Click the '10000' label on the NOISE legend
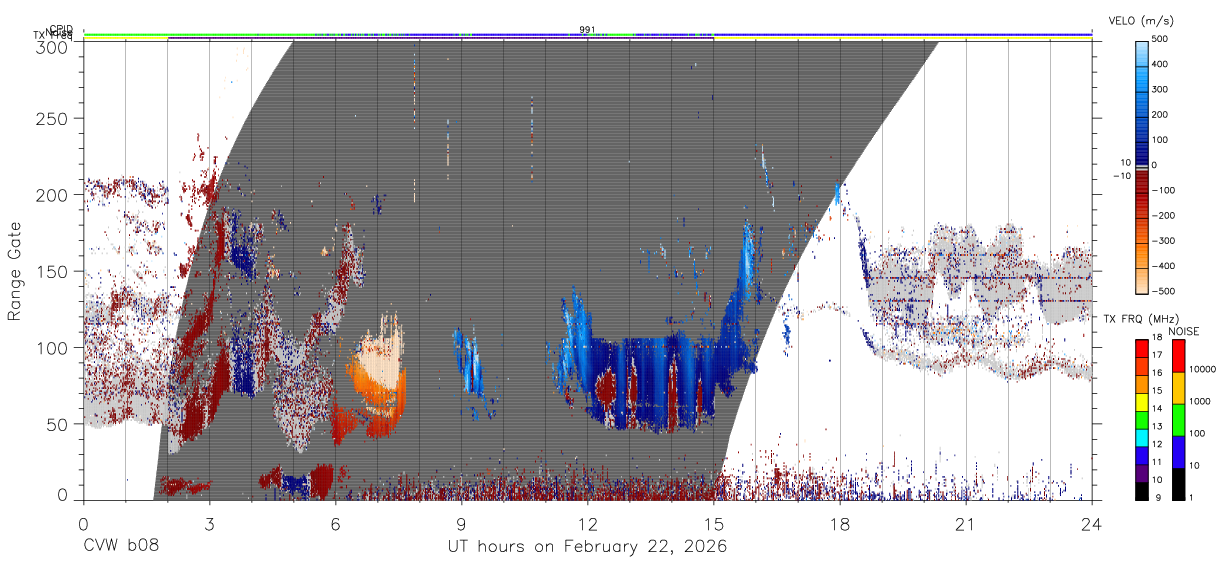 [x=1202, y=370]
